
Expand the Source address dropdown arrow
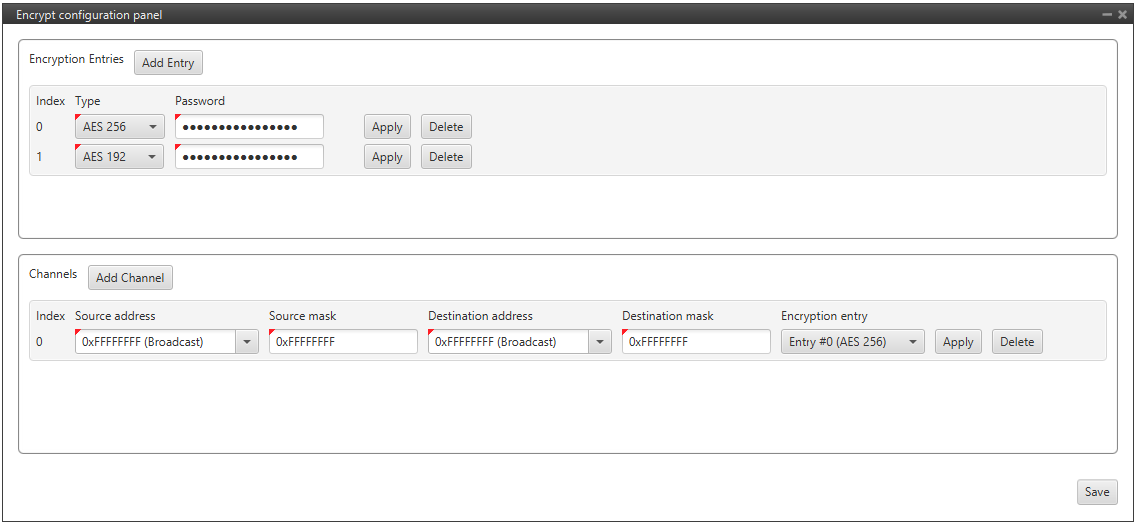point(247,342)
